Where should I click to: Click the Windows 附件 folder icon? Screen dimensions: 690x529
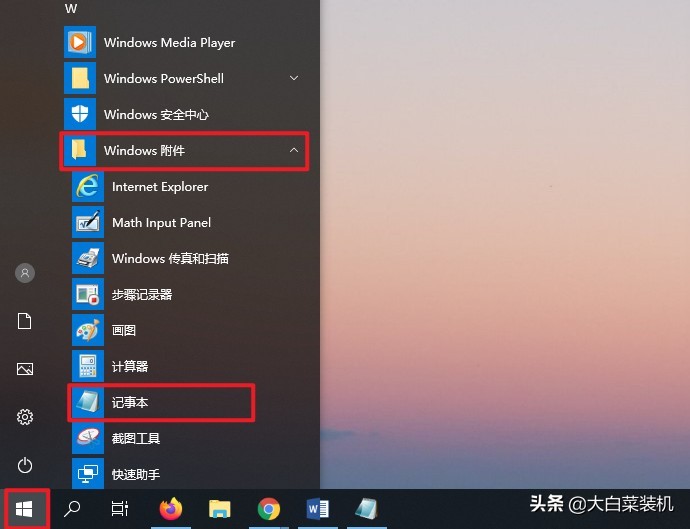coord(80,150)
